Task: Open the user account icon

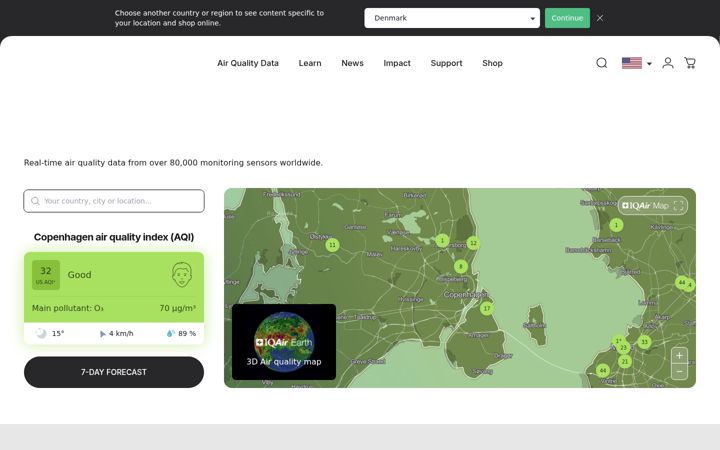Action: point(668,63)
